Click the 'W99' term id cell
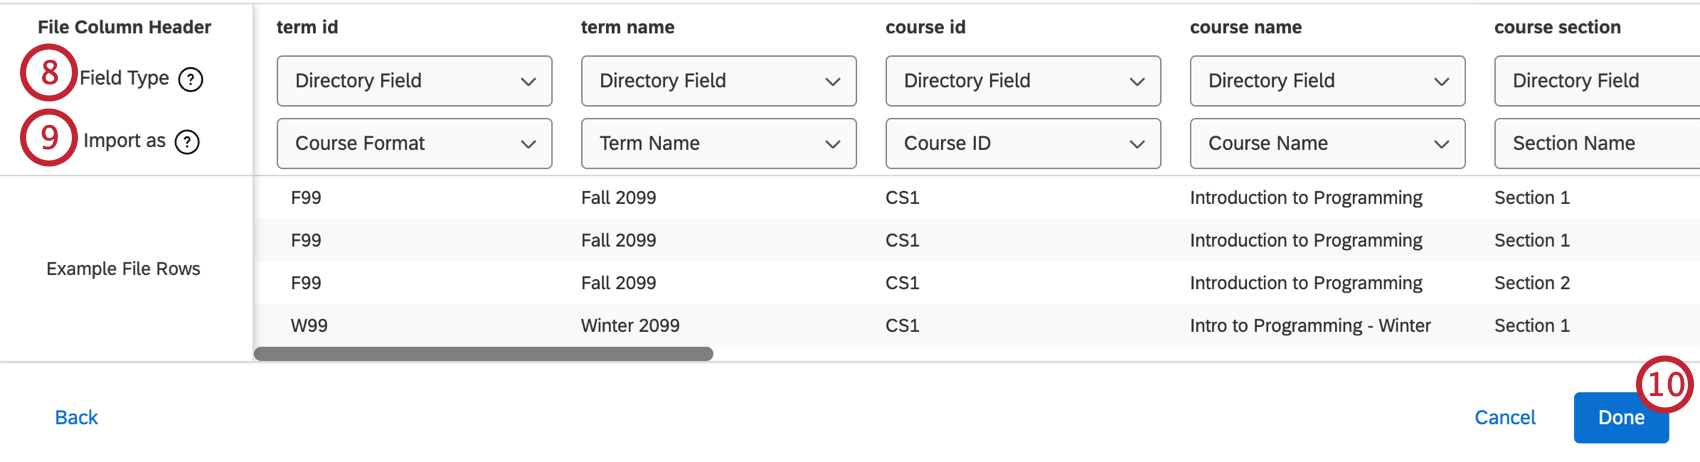Image resolution: width=1700 pixels, height=462 pixels. point(309,326)
